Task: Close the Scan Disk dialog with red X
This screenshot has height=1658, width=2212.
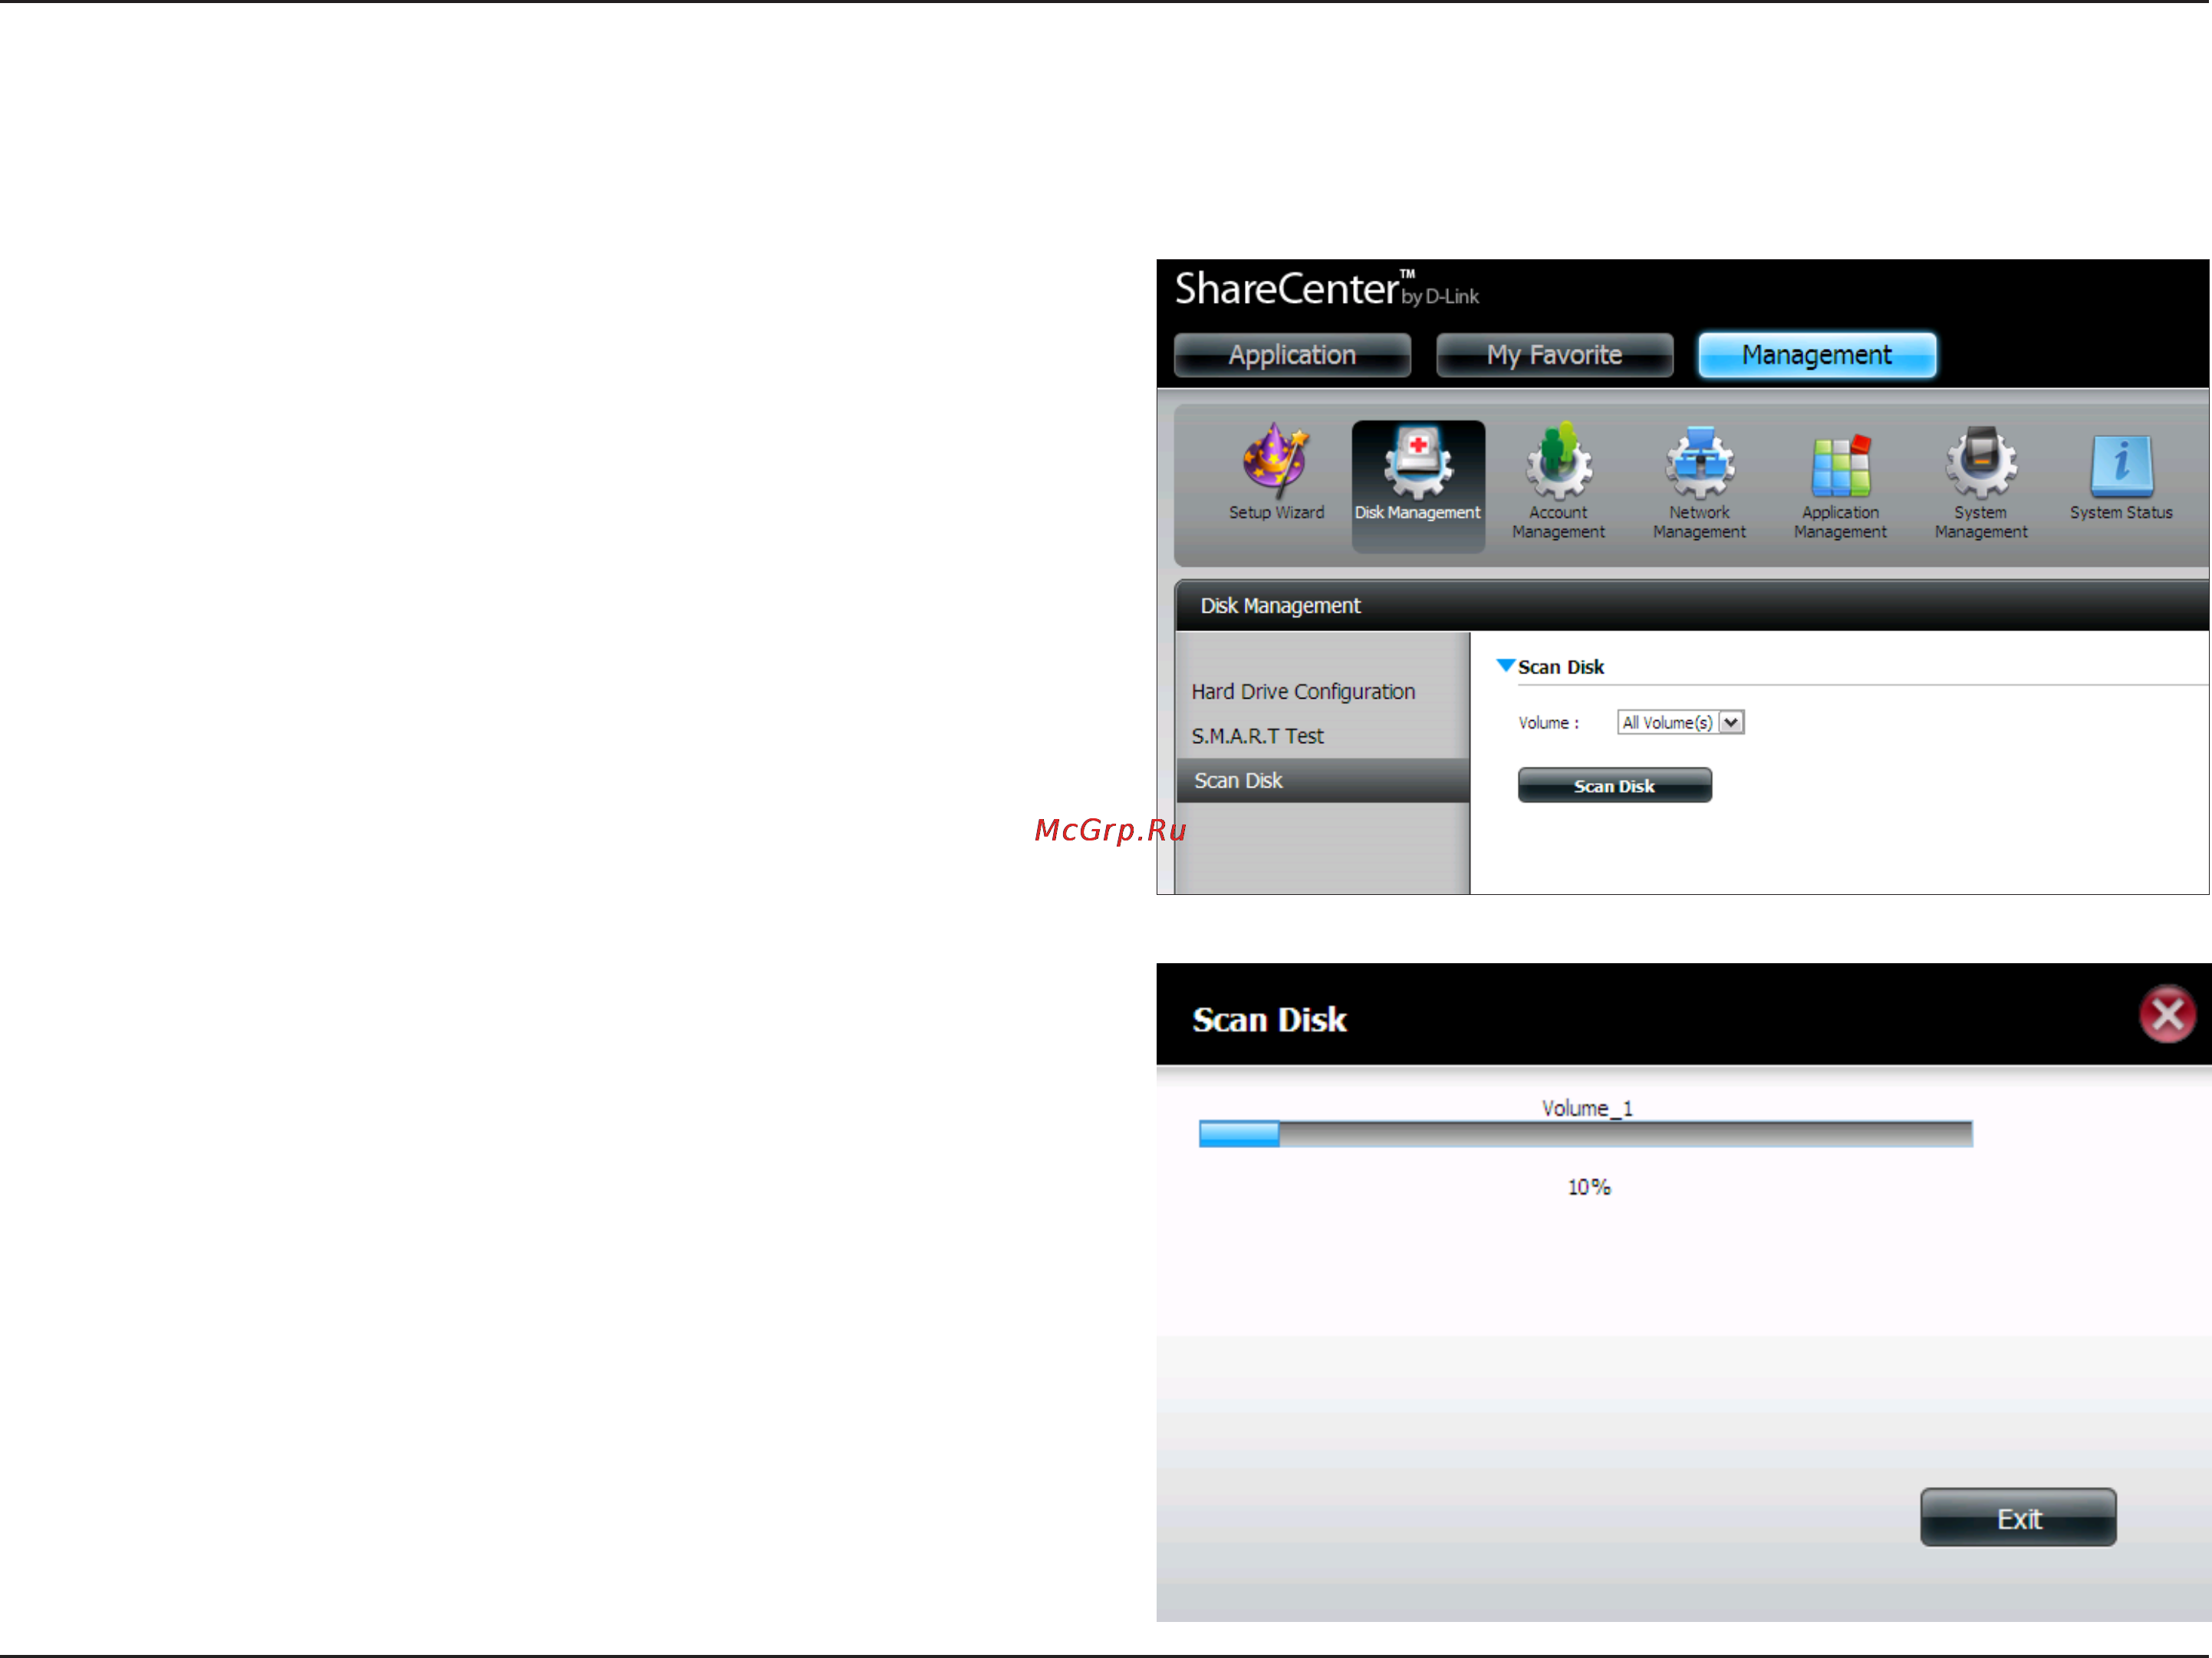Action: [x=2167, y=1014]
